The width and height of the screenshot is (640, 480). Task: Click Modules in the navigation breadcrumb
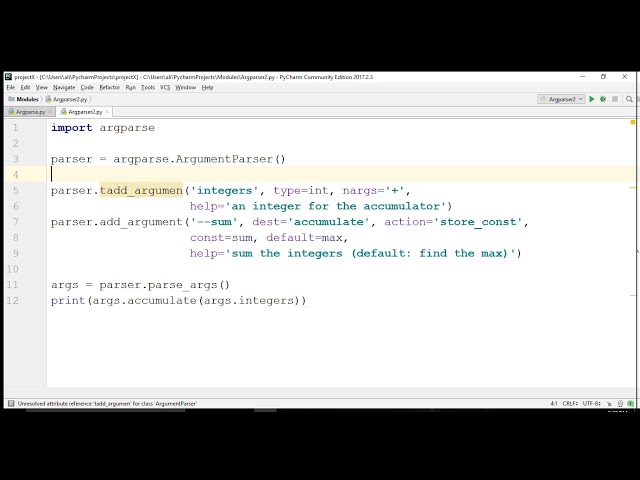(x=27, y=99)
